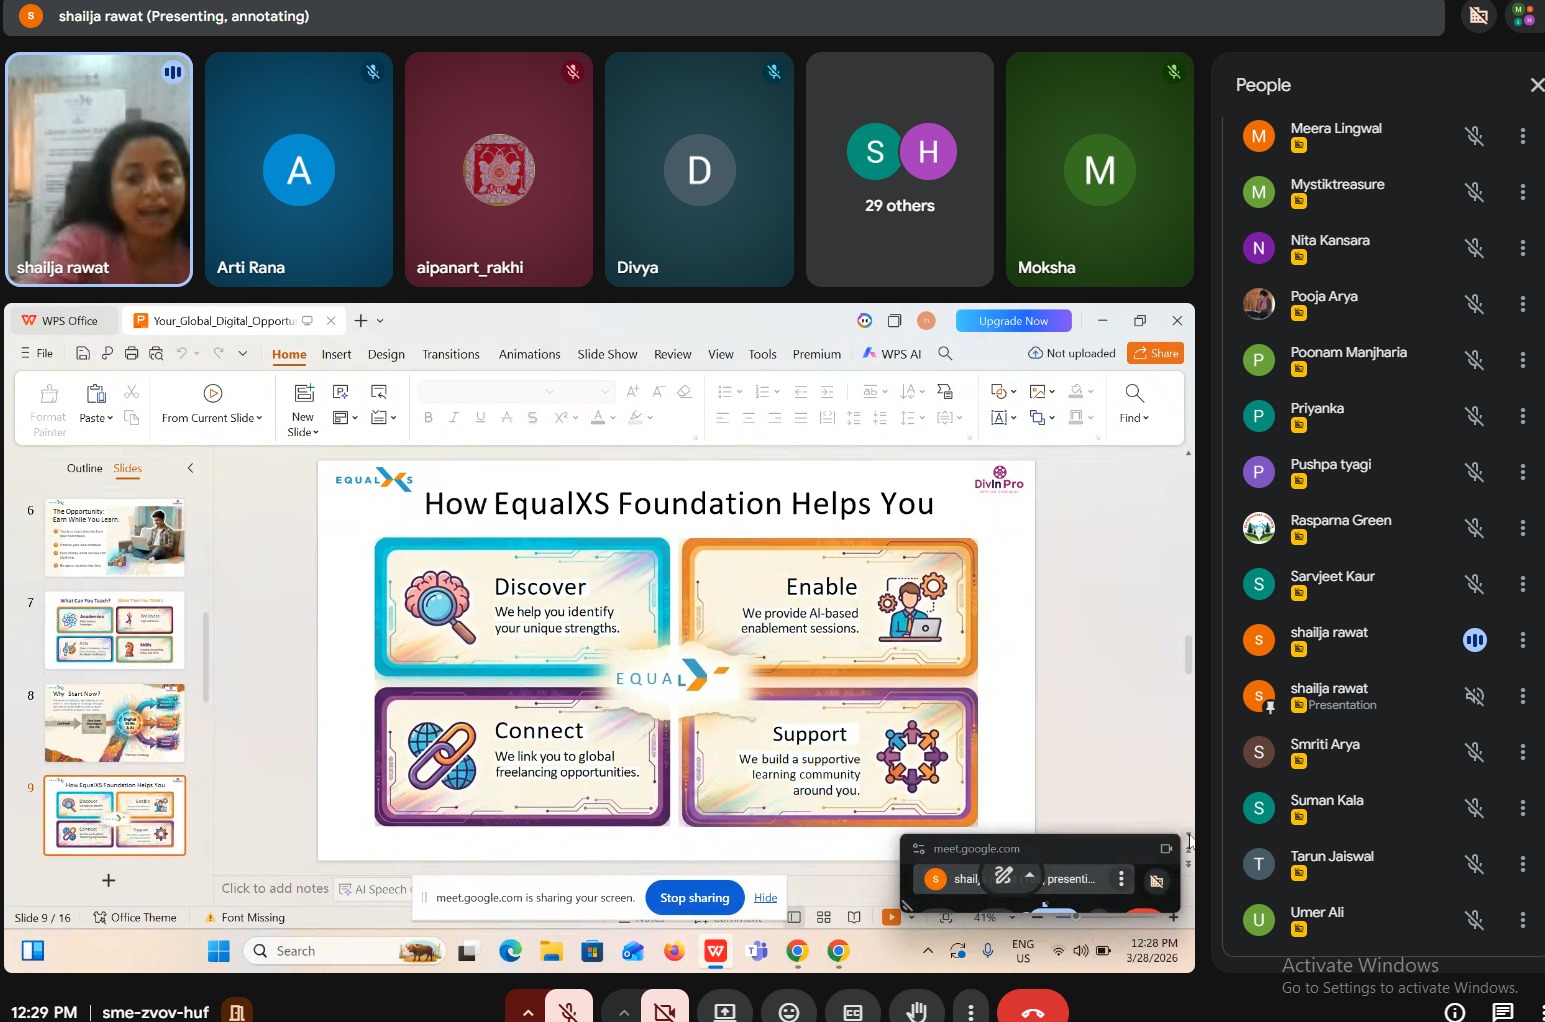This screenshot has height=1022, width=1545.
Task: Click the Meet present screen icon
Action: pos(724,1010)
